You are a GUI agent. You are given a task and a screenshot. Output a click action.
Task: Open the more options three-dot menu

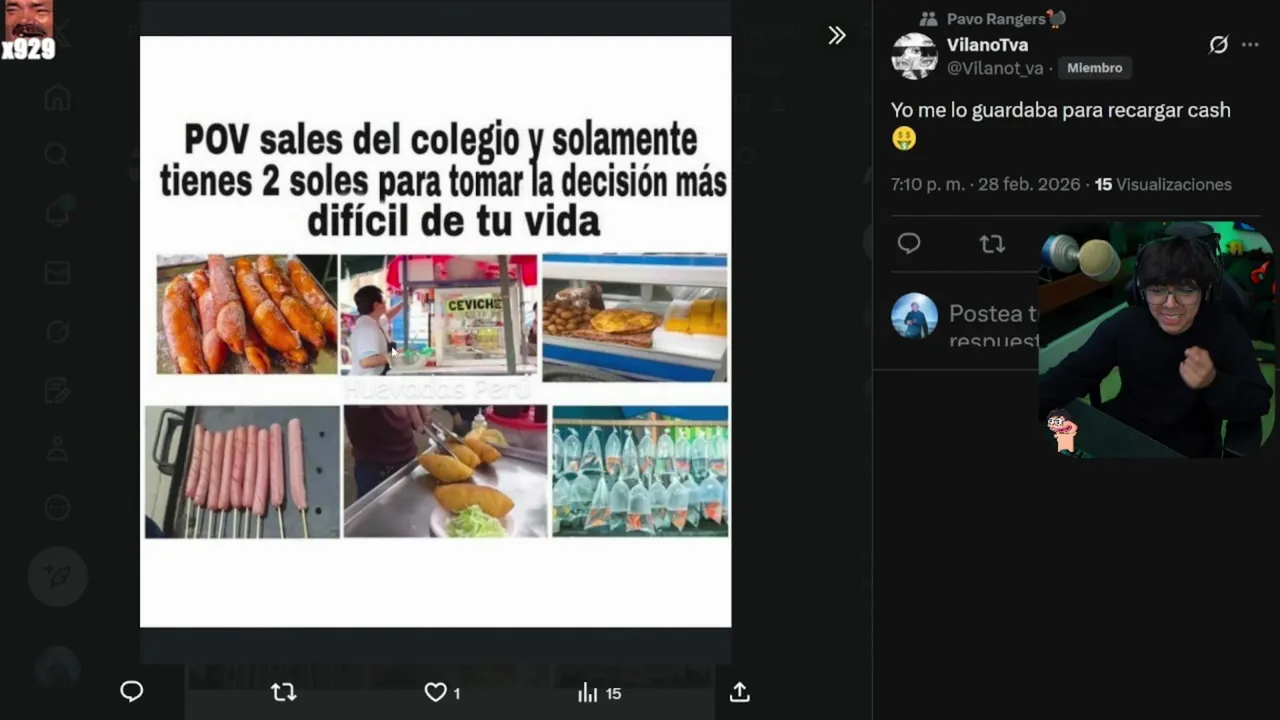[x=1250, y=45]
